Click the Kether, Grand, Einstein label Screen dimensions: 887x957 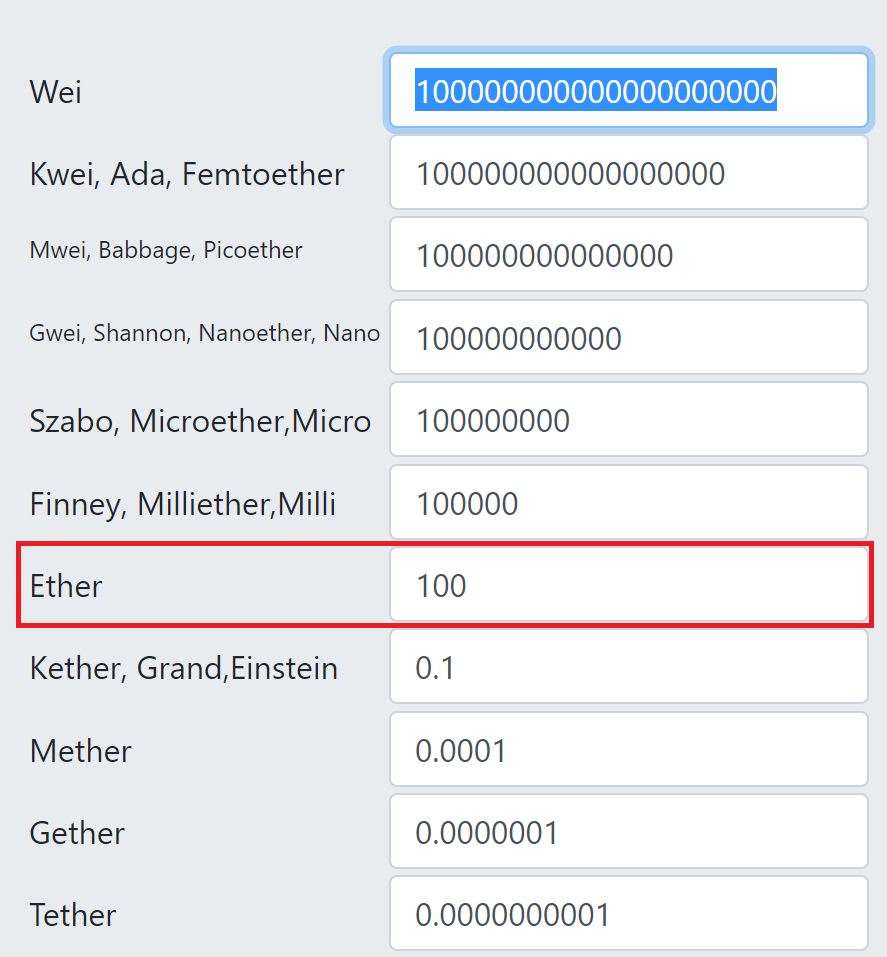click(184, 668)
